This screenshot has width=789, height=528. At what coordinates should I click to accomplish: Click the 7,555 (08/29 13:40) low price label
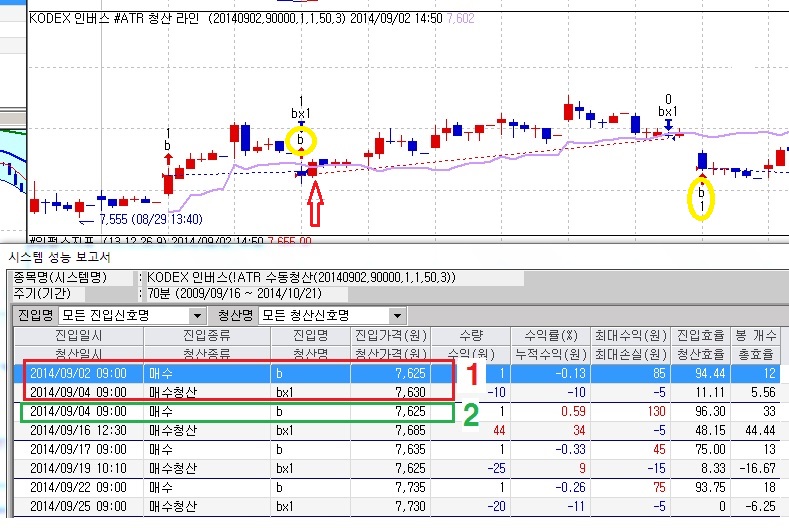click(150, 219)
